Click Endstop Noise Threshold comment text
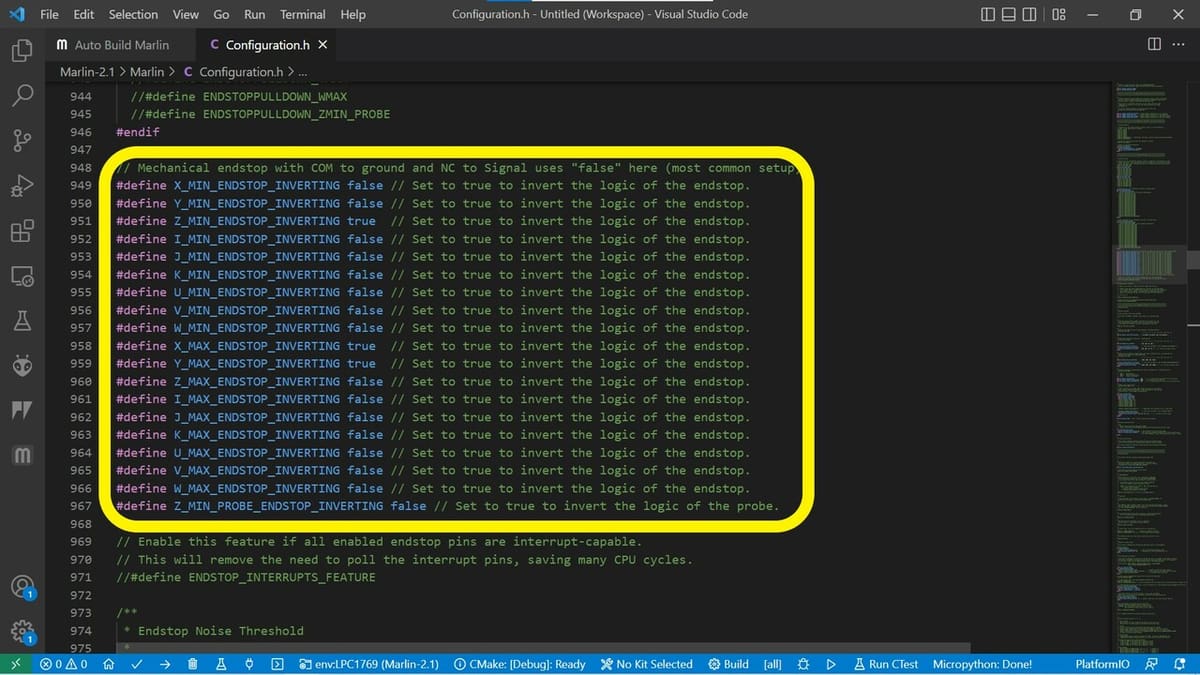 (x=220, y=631)
